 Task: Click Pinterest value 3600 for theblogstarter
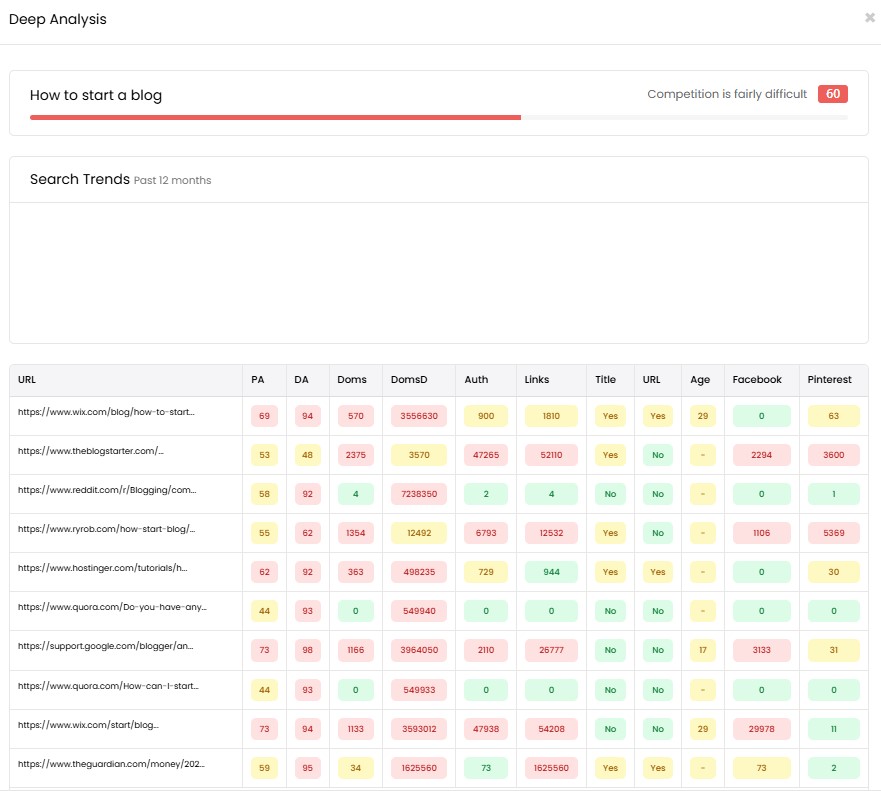[834, 455]
